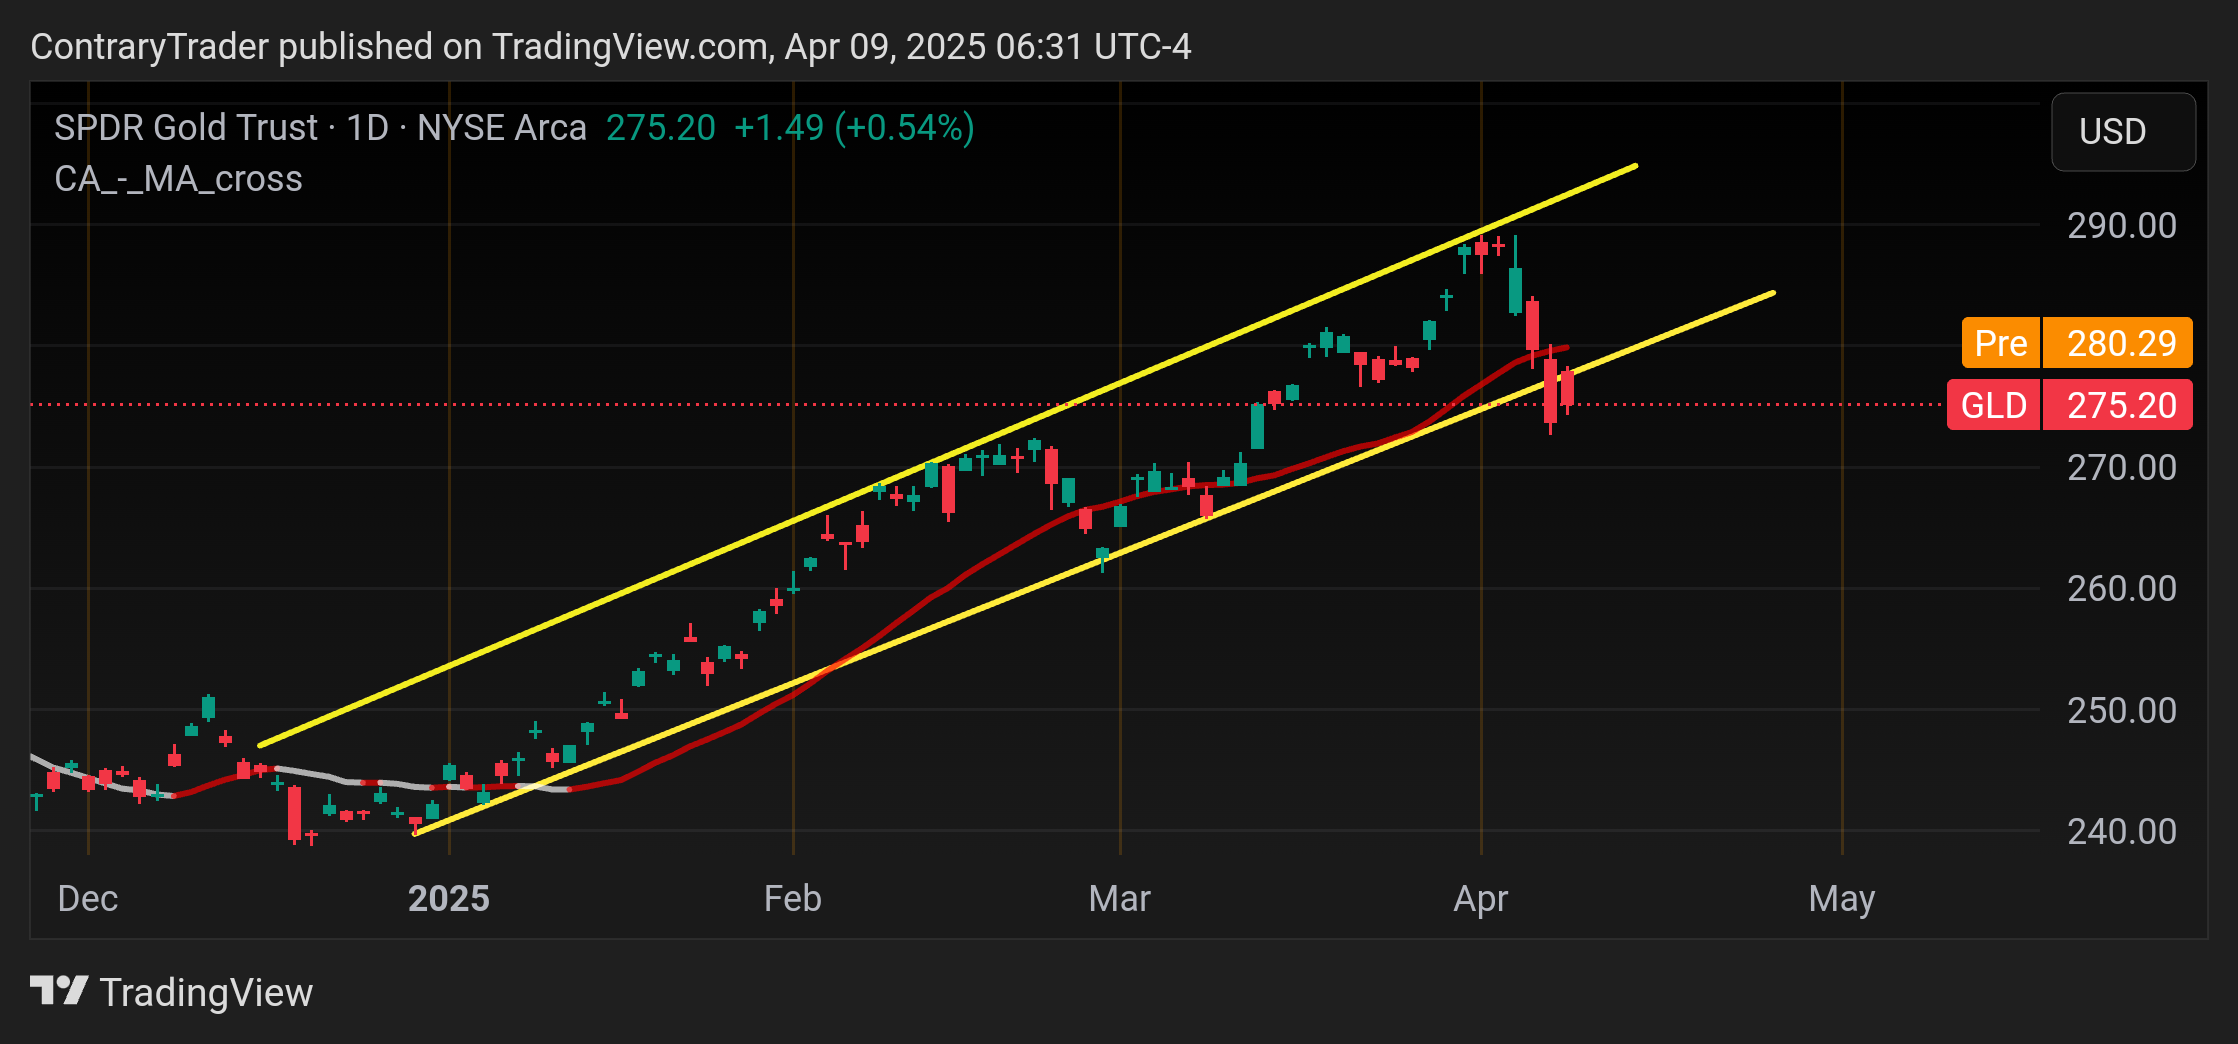The image size is (2238, 1044).
Task: Click the Mar time axis label
Action: tap(1120, 899)
